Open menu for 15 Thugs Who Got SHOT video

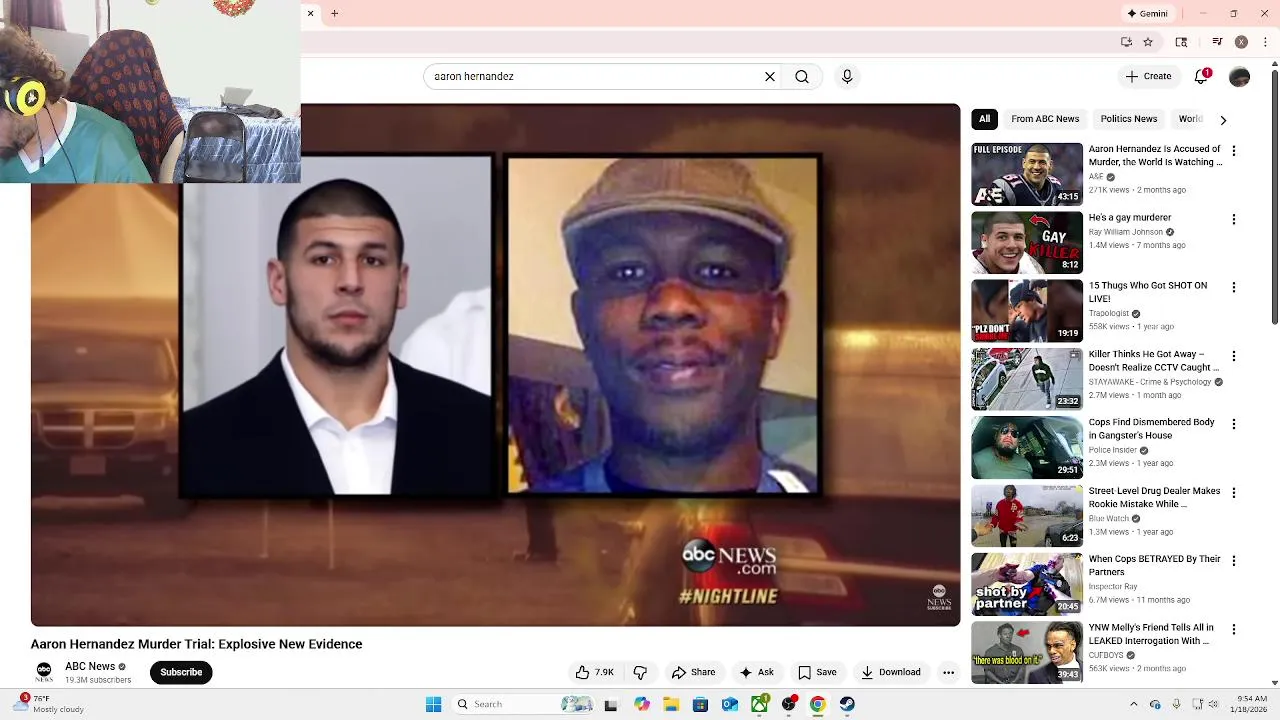coord(1234,287)
